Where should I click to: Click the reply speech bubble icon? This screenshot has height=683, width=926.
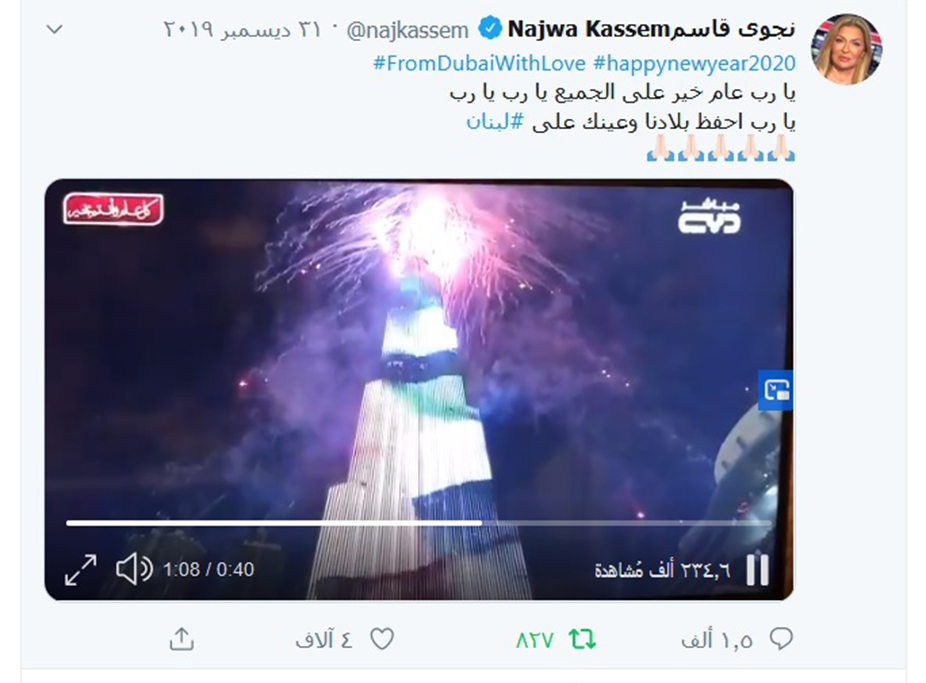[x=781, y=639]
